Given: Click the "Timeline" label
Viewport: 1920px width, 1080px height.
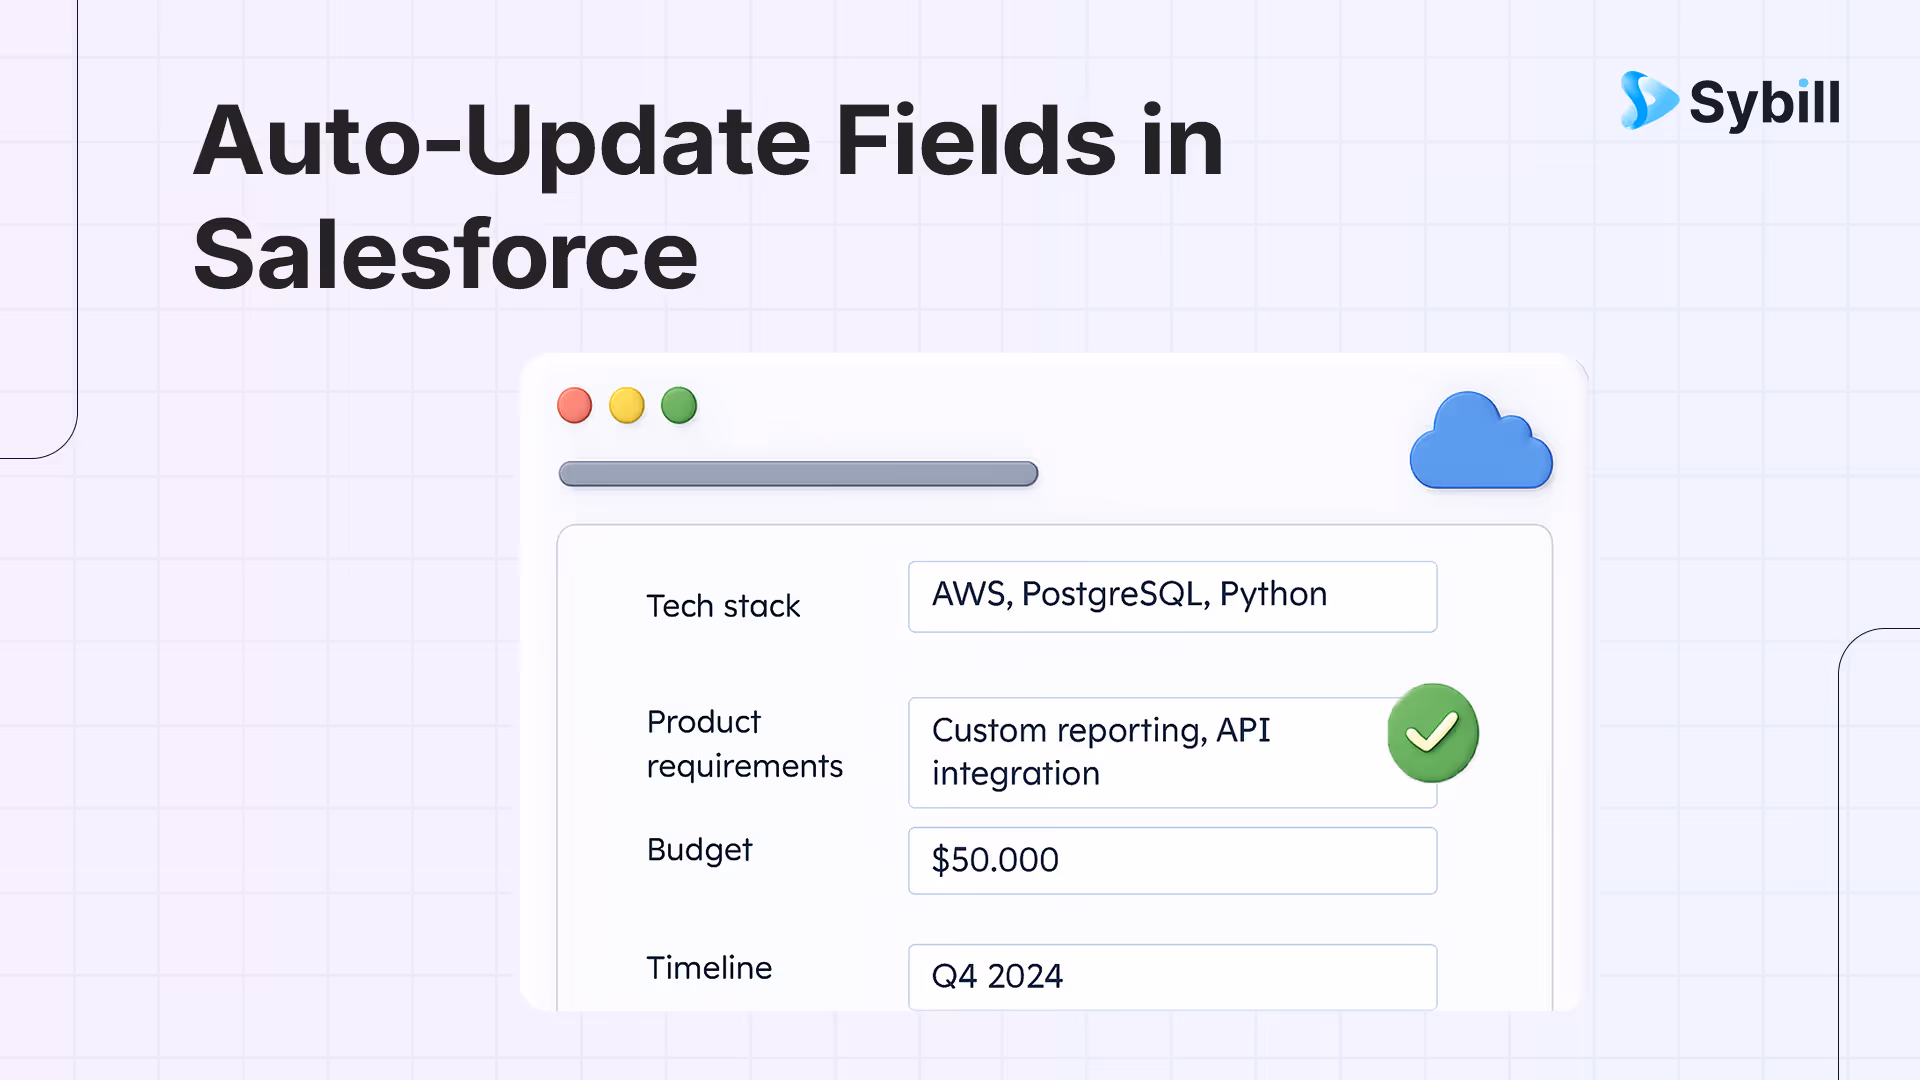Looking at the screenshot, I should [x=709, y=968].
